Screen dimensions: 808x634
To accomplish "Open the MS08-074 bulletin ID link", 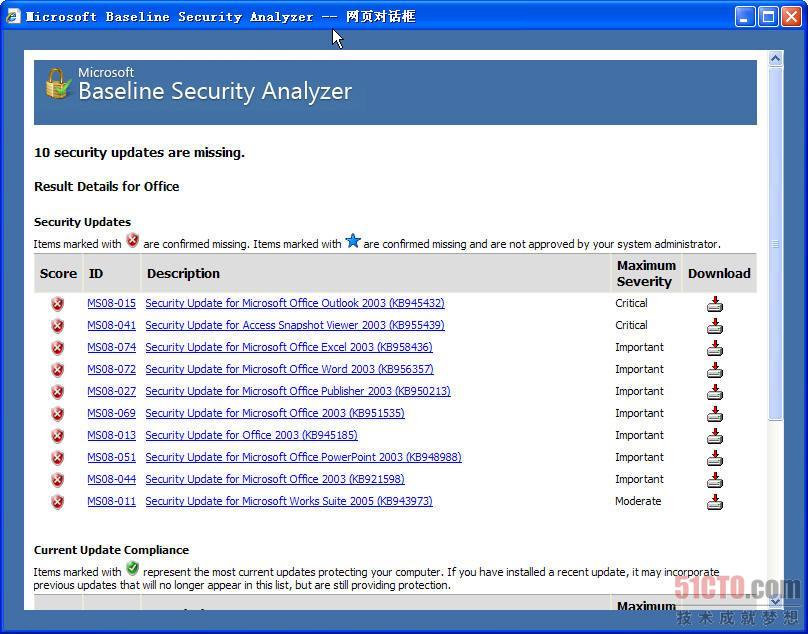I will coord(111,347).
